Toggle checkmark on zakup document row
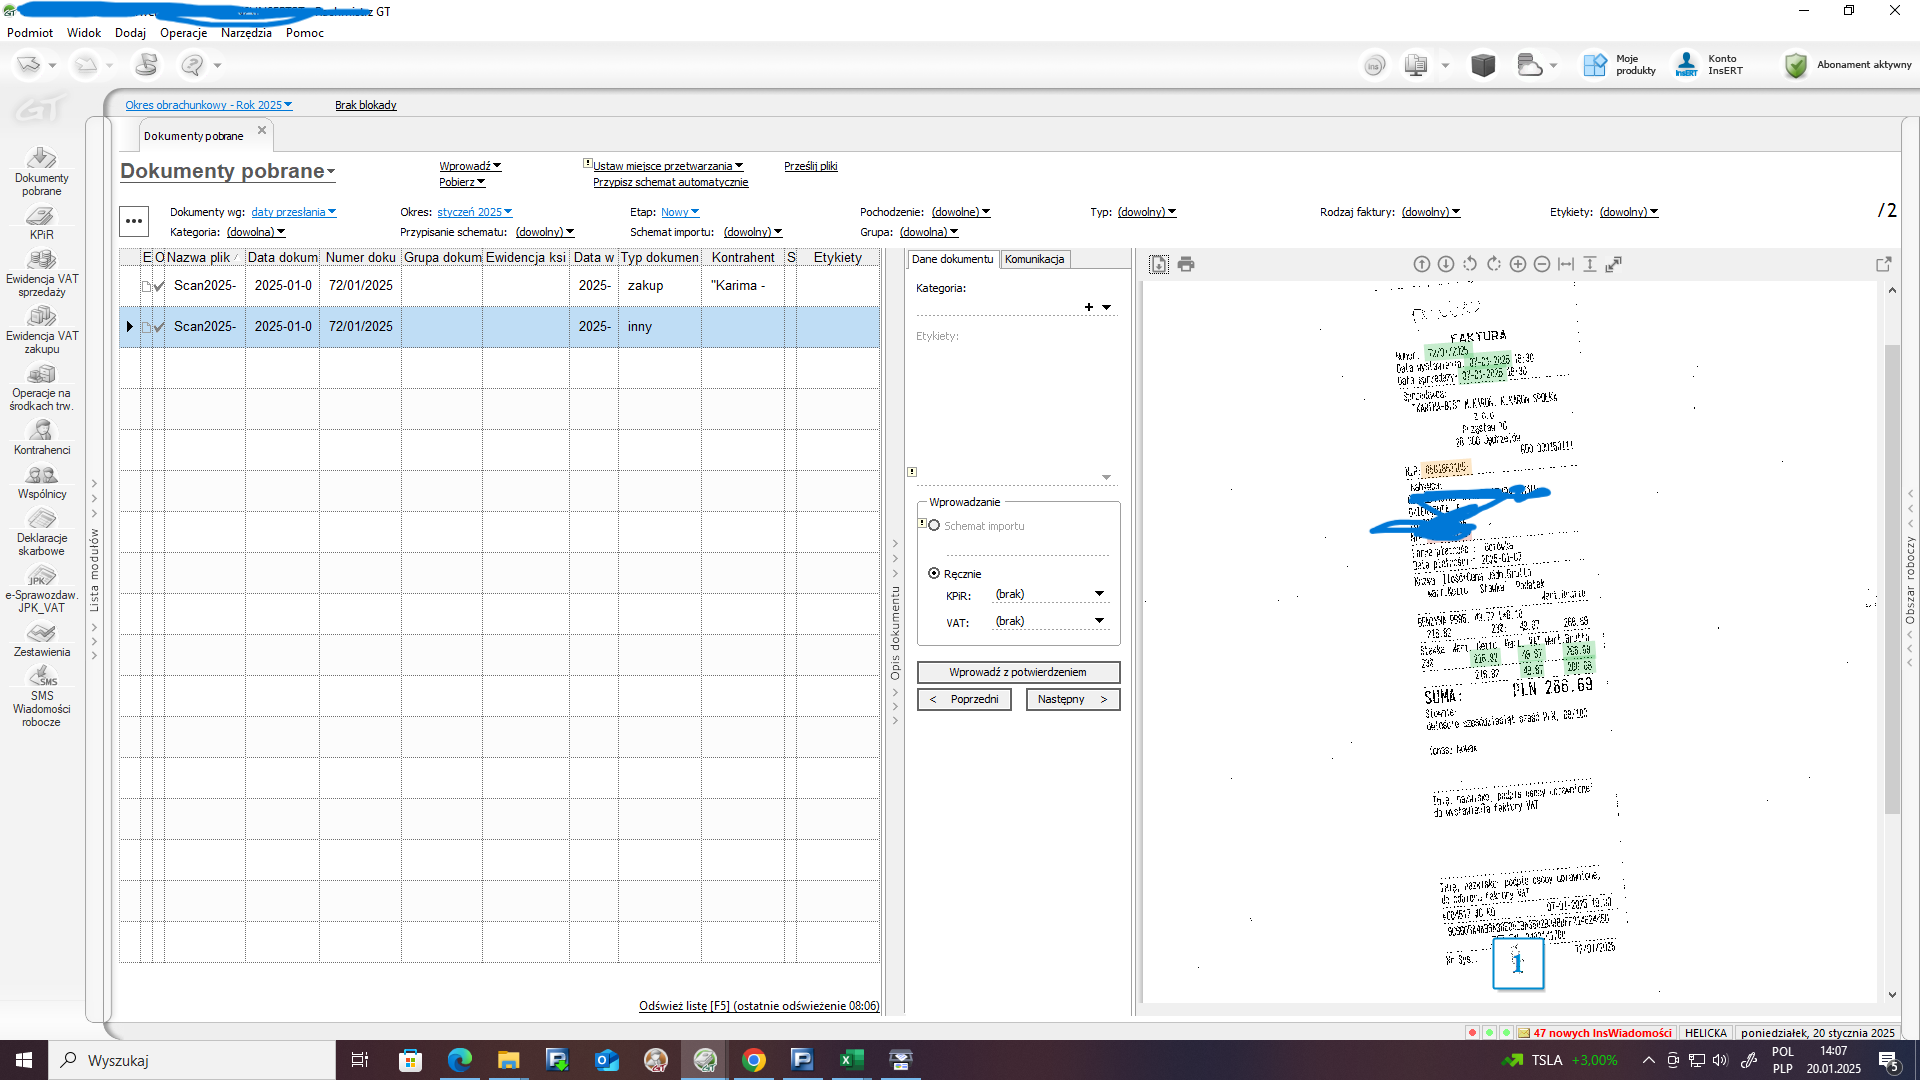 [x=159, y=286]
